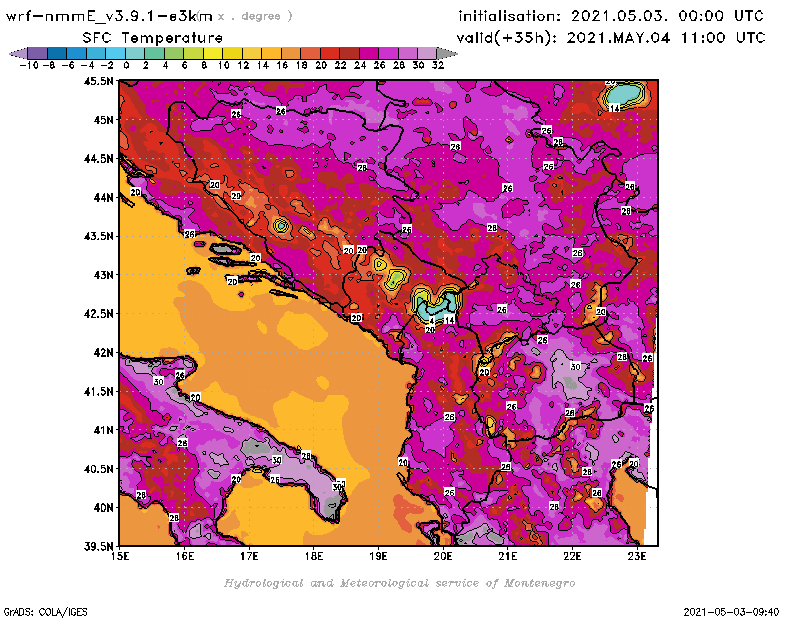Pick the yellow legend swatch between 8 and 10
800x618 pixels.
(x=213, y=53)
